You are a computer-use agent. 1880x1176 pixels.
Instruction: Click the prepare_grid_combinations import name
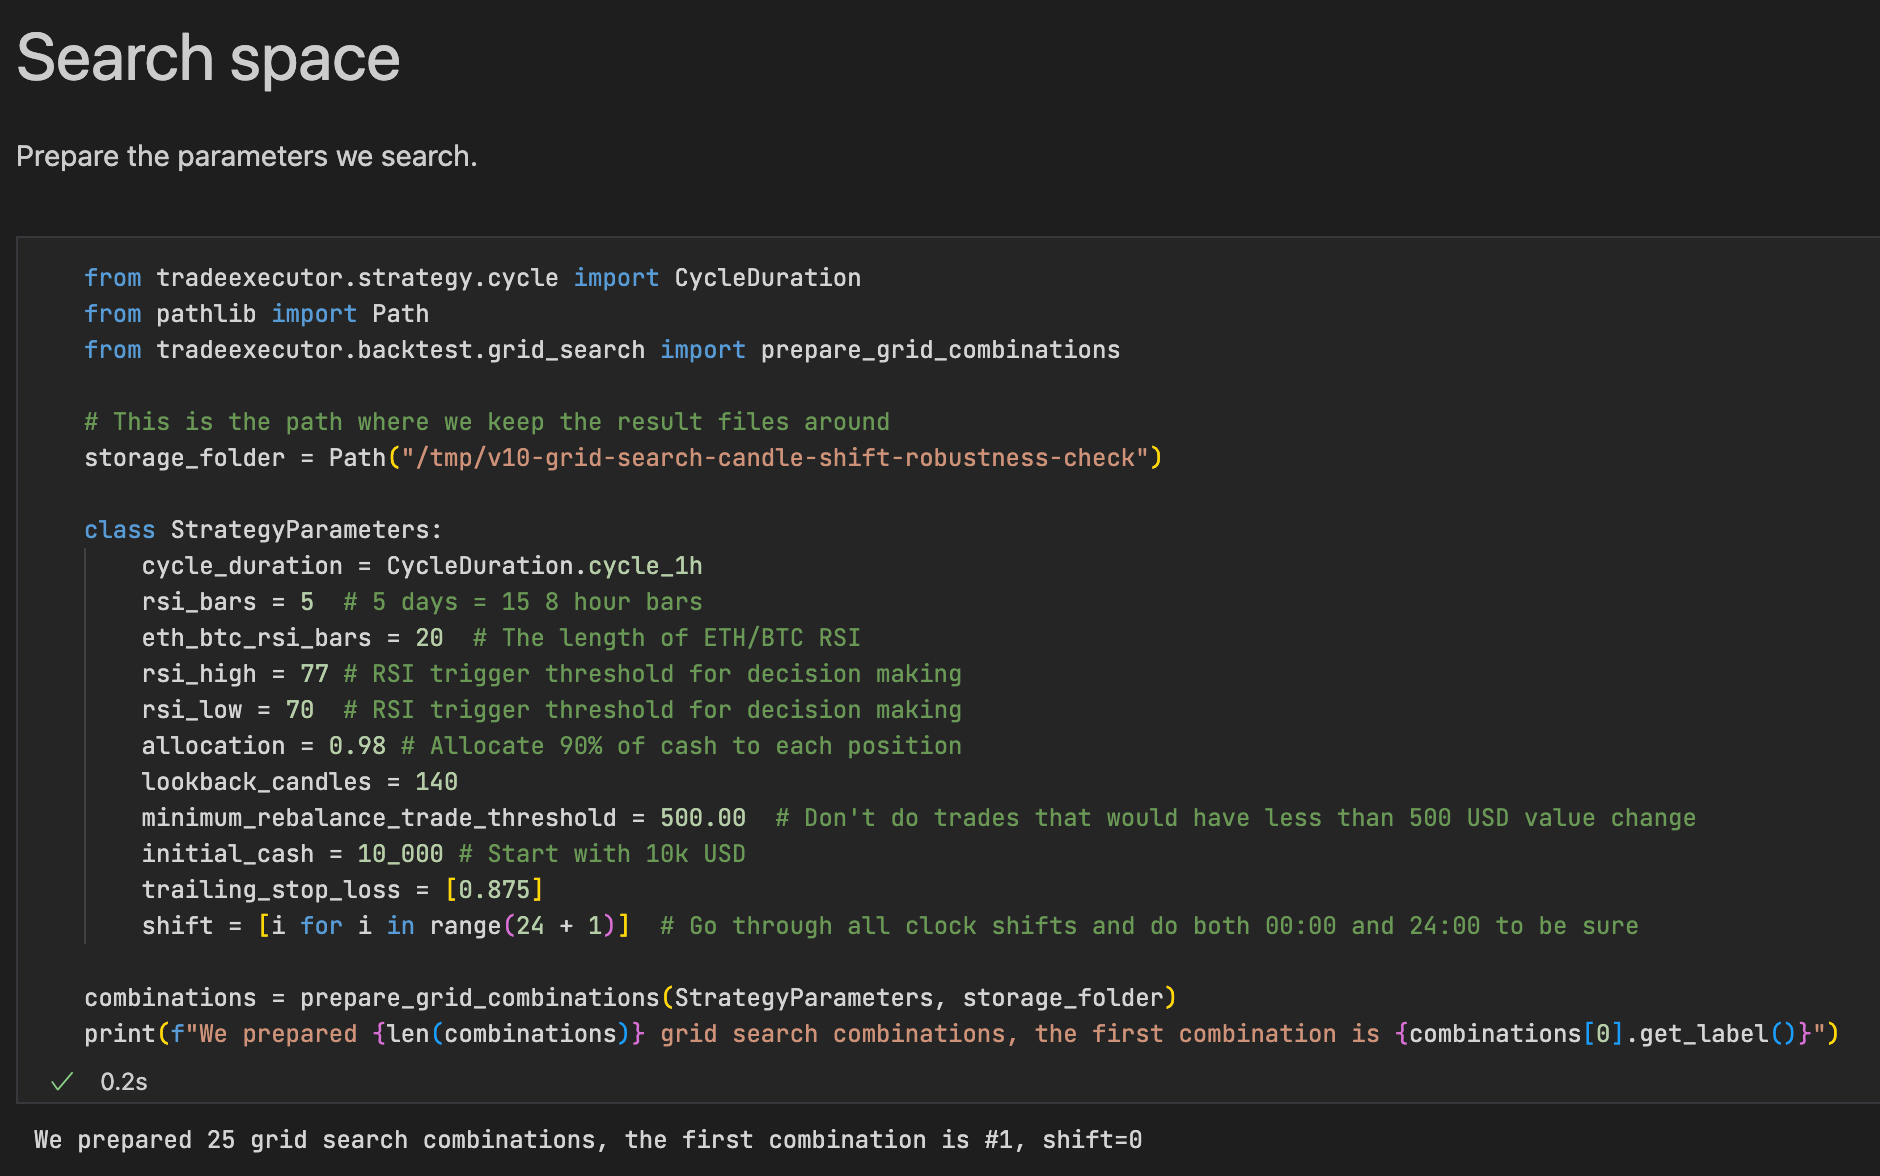940,350
